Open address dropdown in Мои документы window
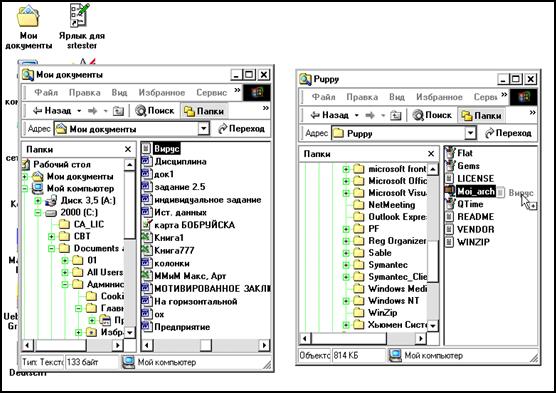 pyautogui.click(x=204, y=128)
